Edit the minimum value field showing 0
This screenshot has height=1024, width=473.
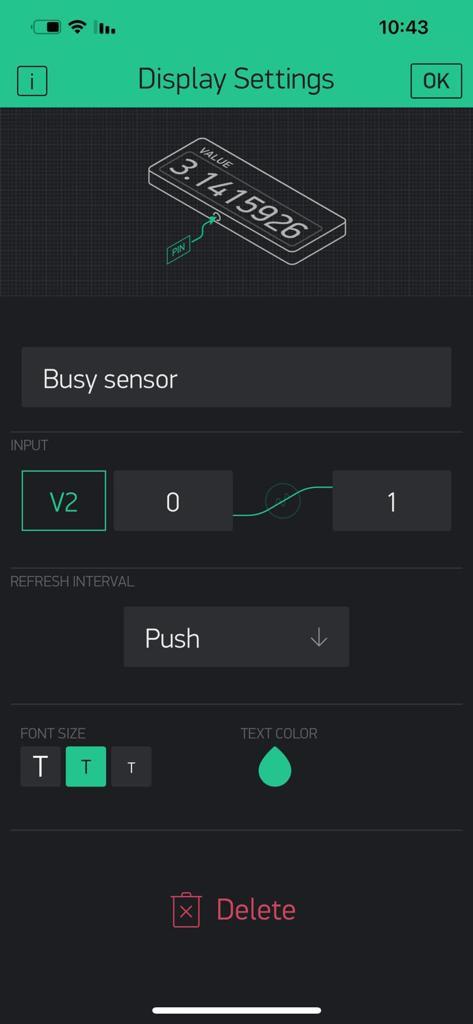173,500
